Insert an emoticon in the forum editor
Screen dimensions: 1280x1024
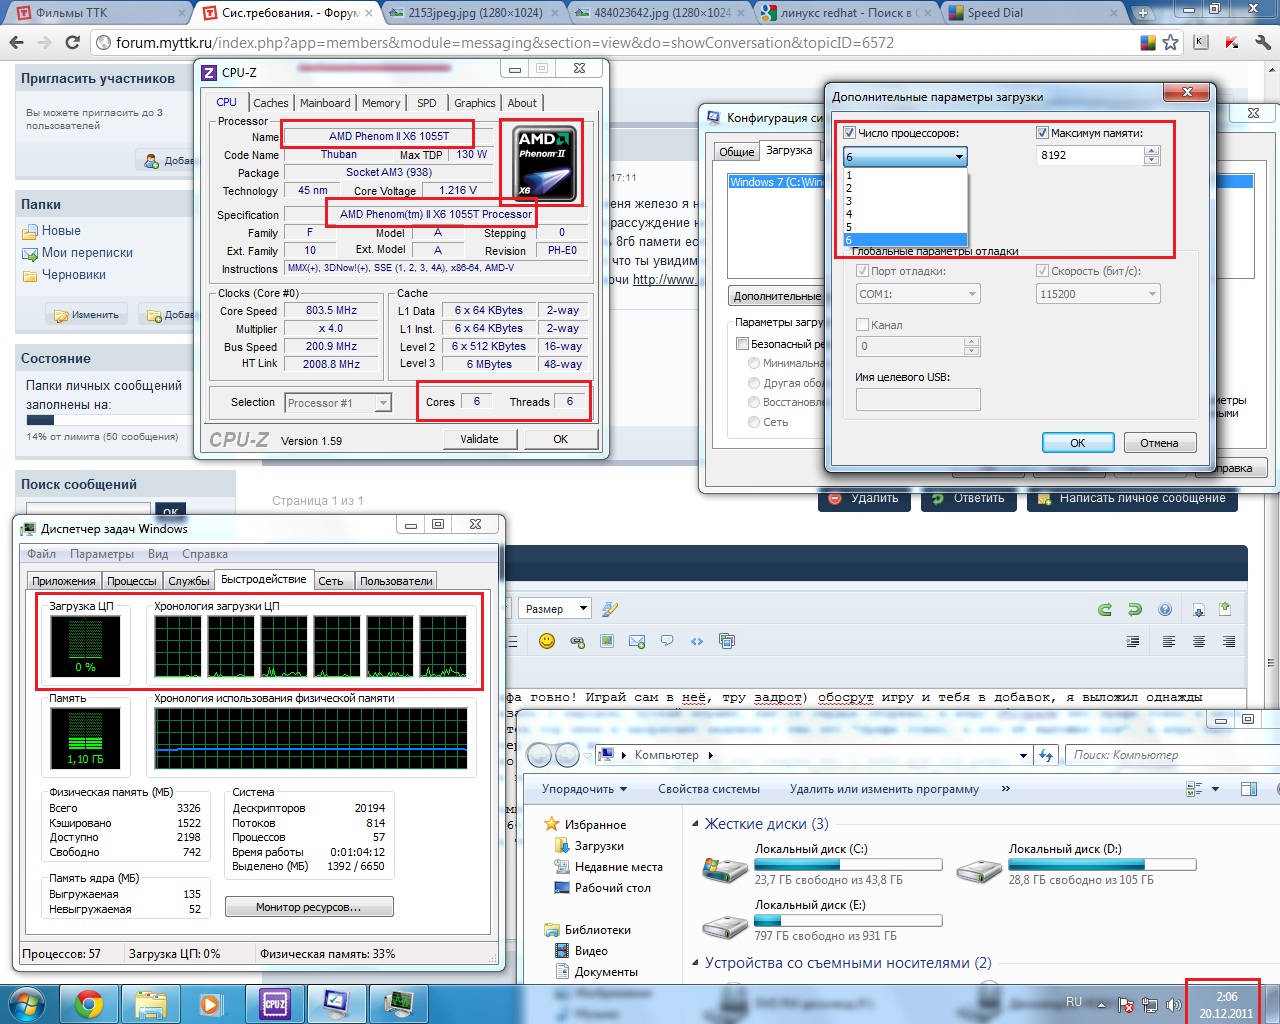547,641
